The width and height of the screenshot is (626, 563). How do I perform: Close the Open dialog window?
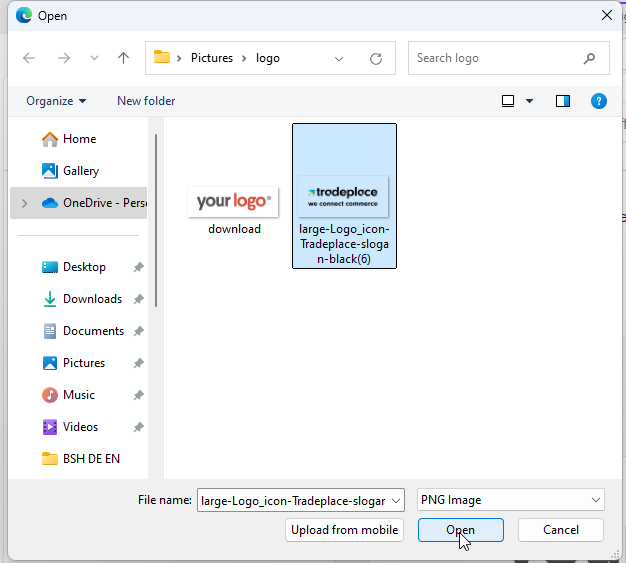tap(607, 15)
